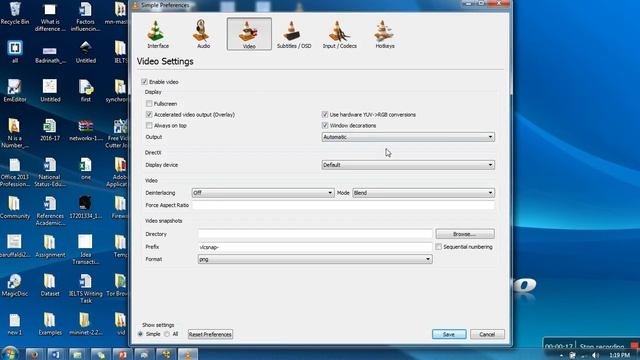Open the Interface preferences category

158,34
